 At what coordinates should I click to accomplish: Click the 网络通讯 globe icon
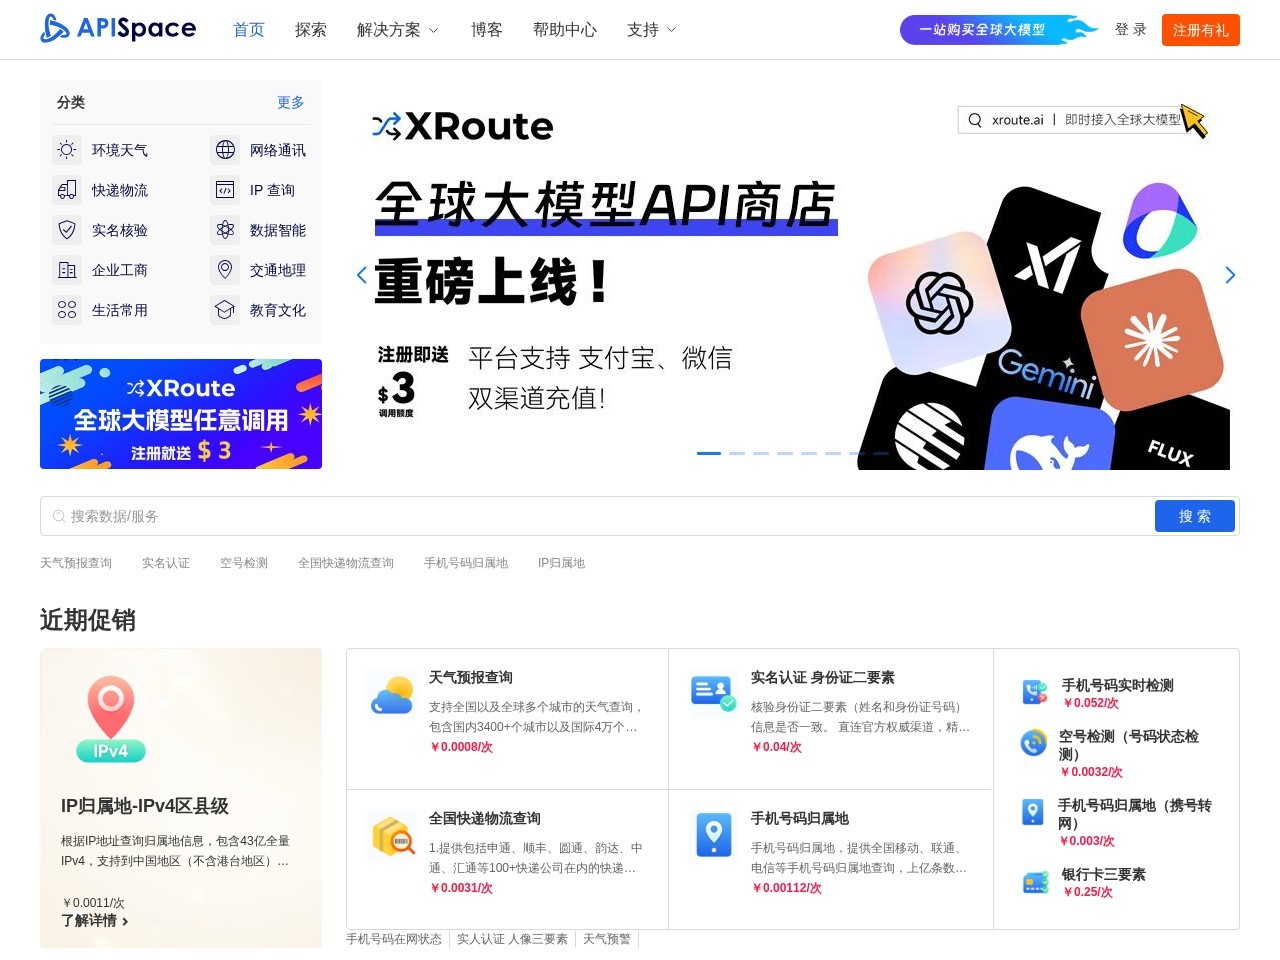point(225,150)
